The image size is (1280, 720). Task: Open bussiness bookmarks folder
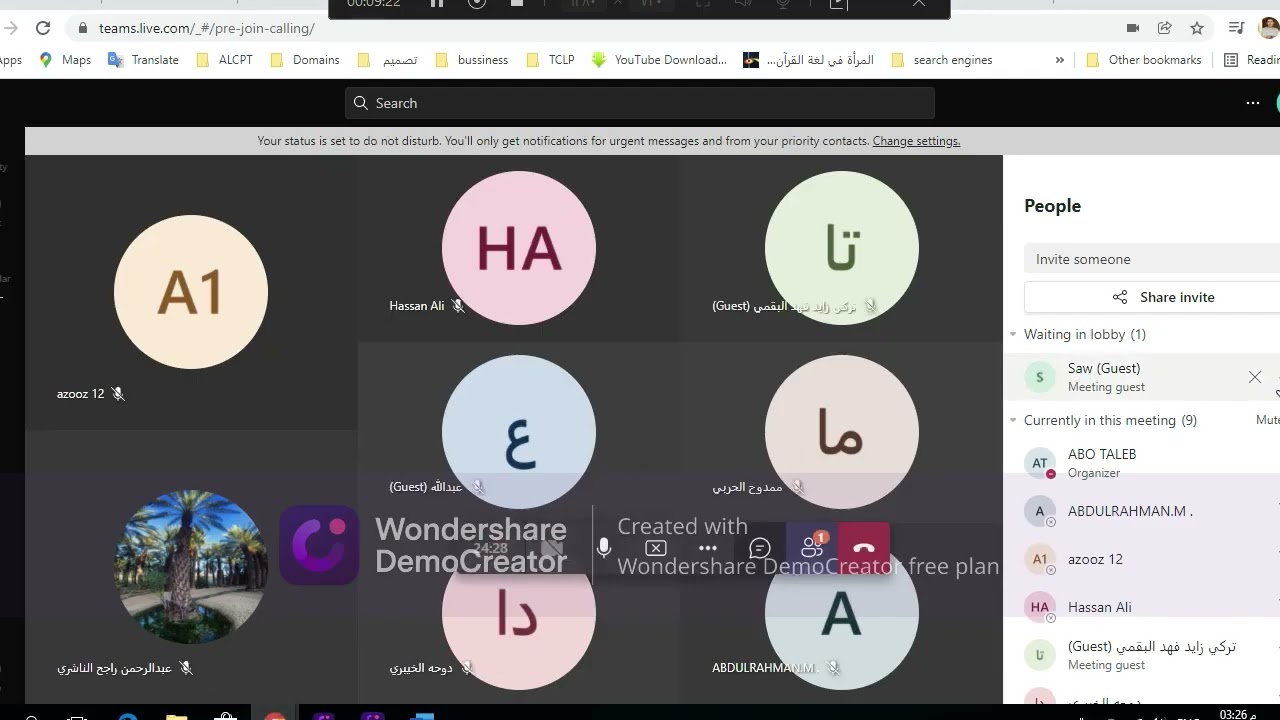[x=472, y=60]
